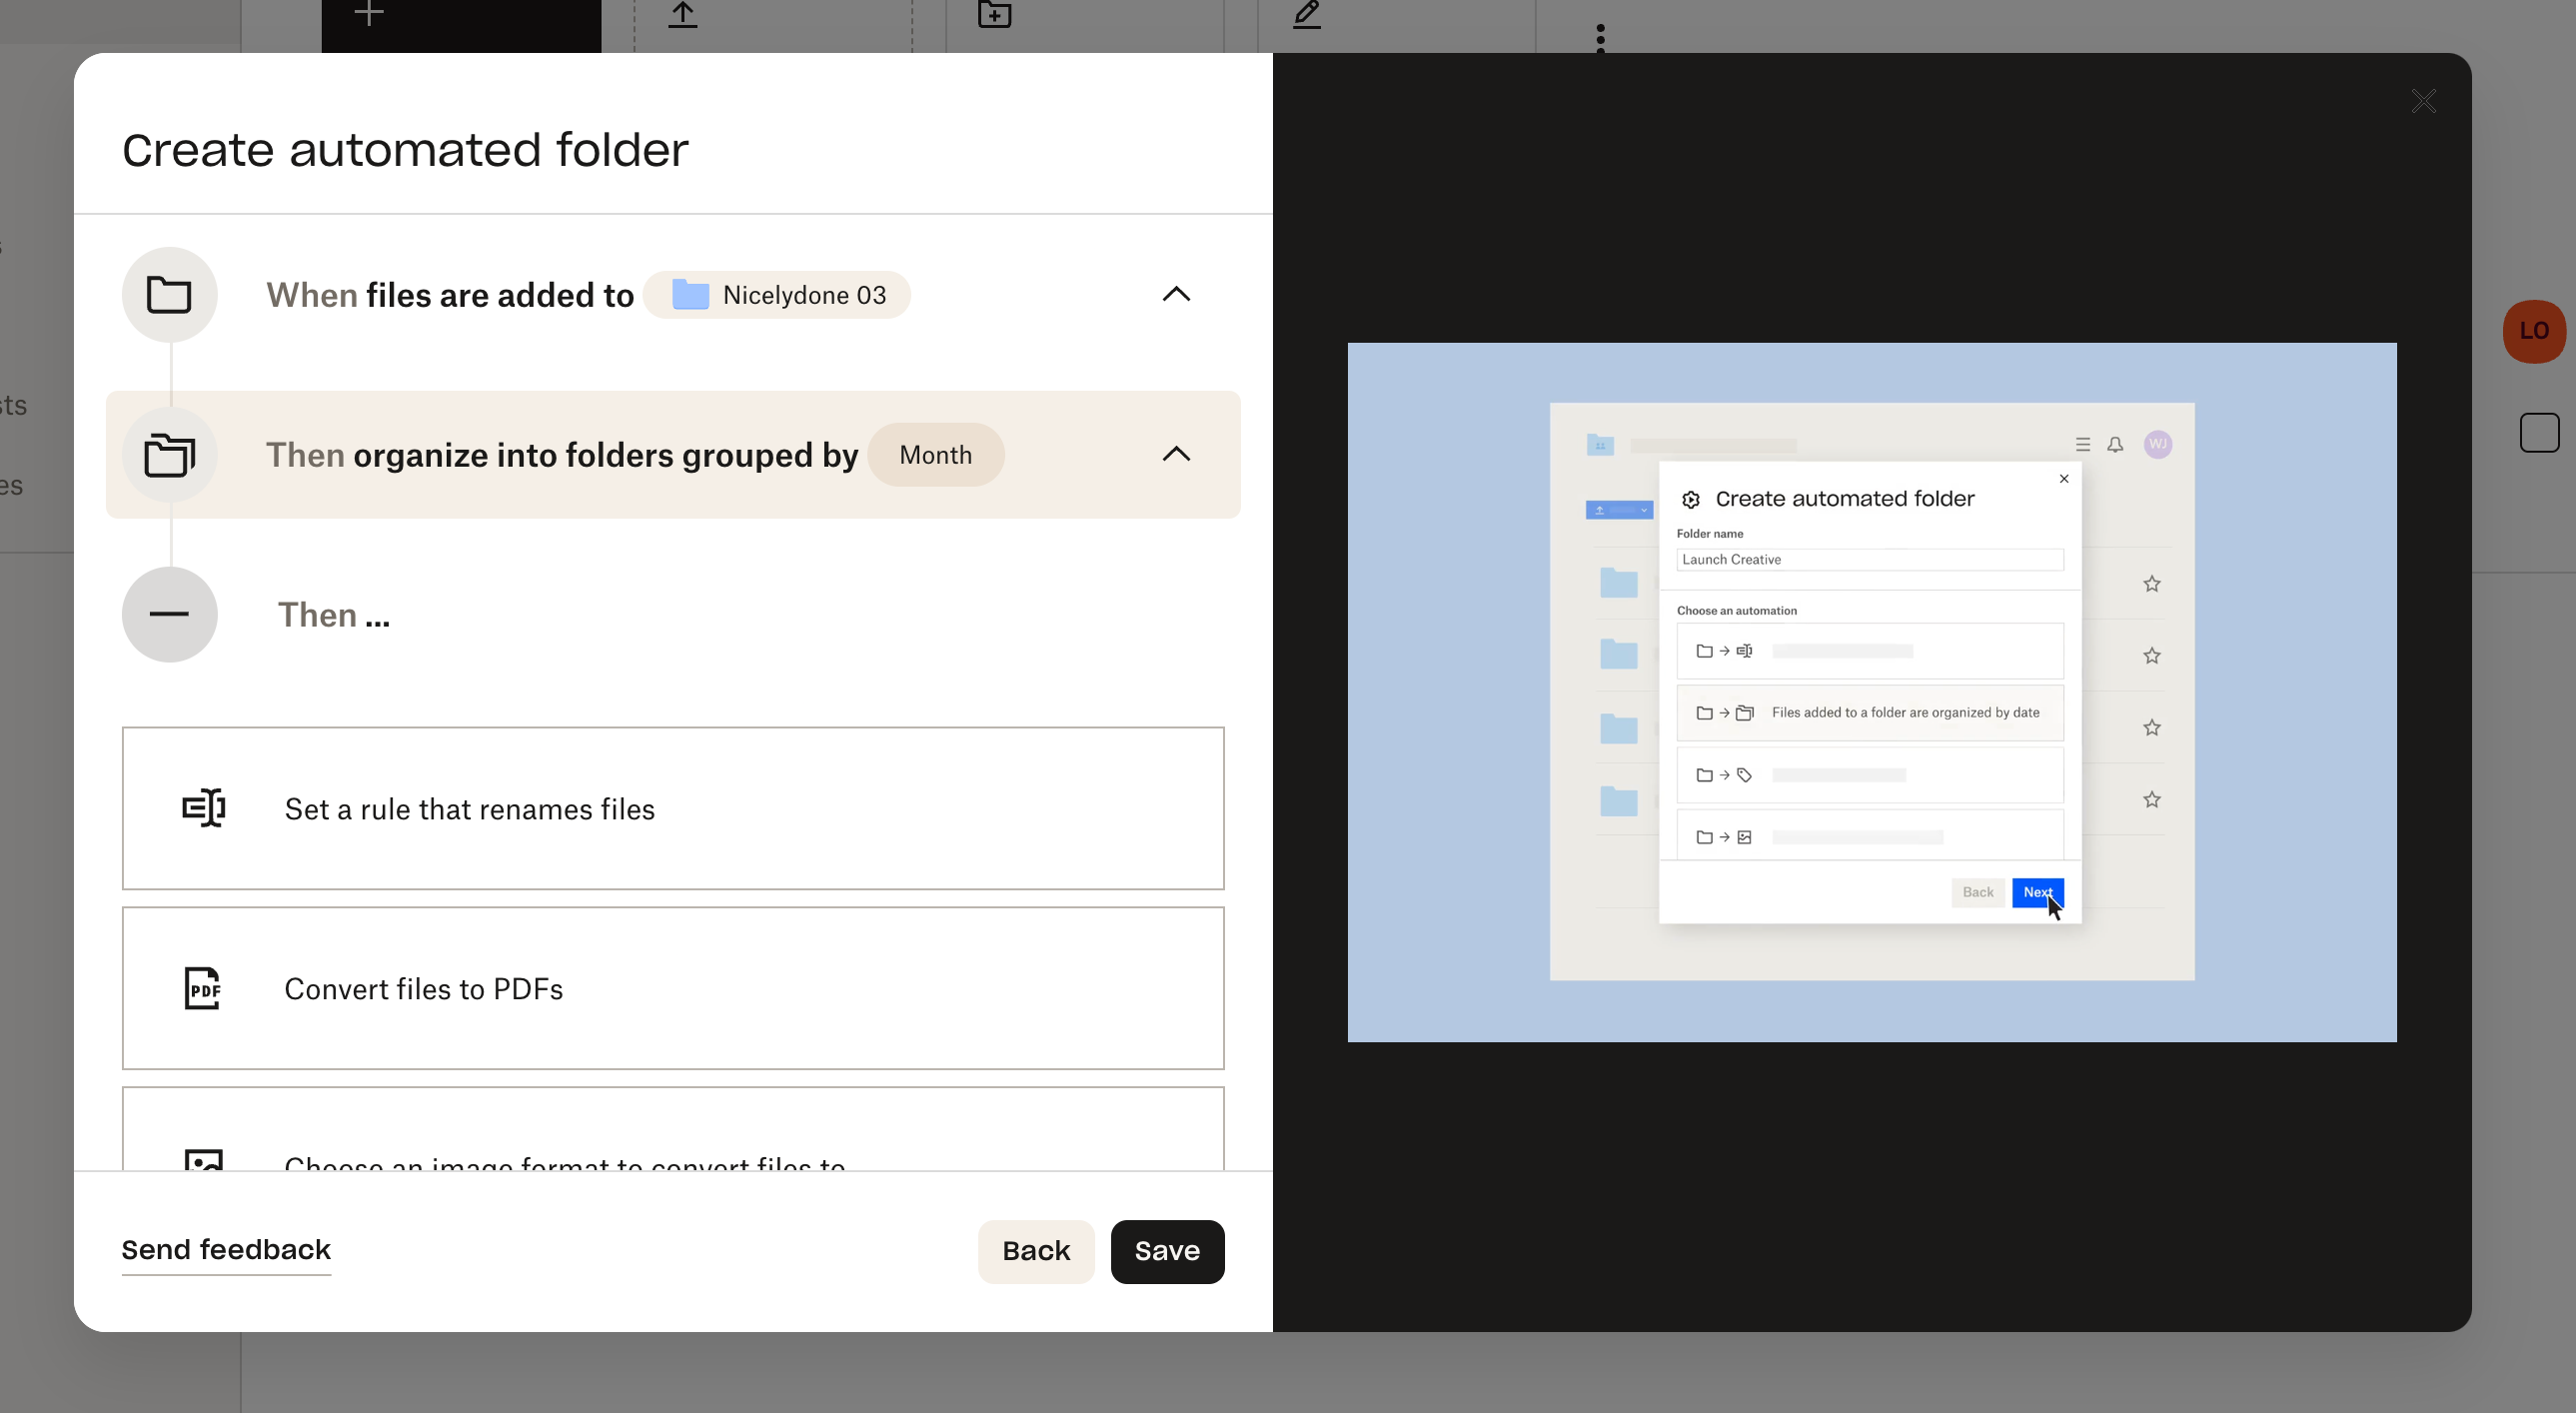This screenshot has width=2576, height=1413.
Task: Click the upload arrow icon in toolbar
Action: 683,14
